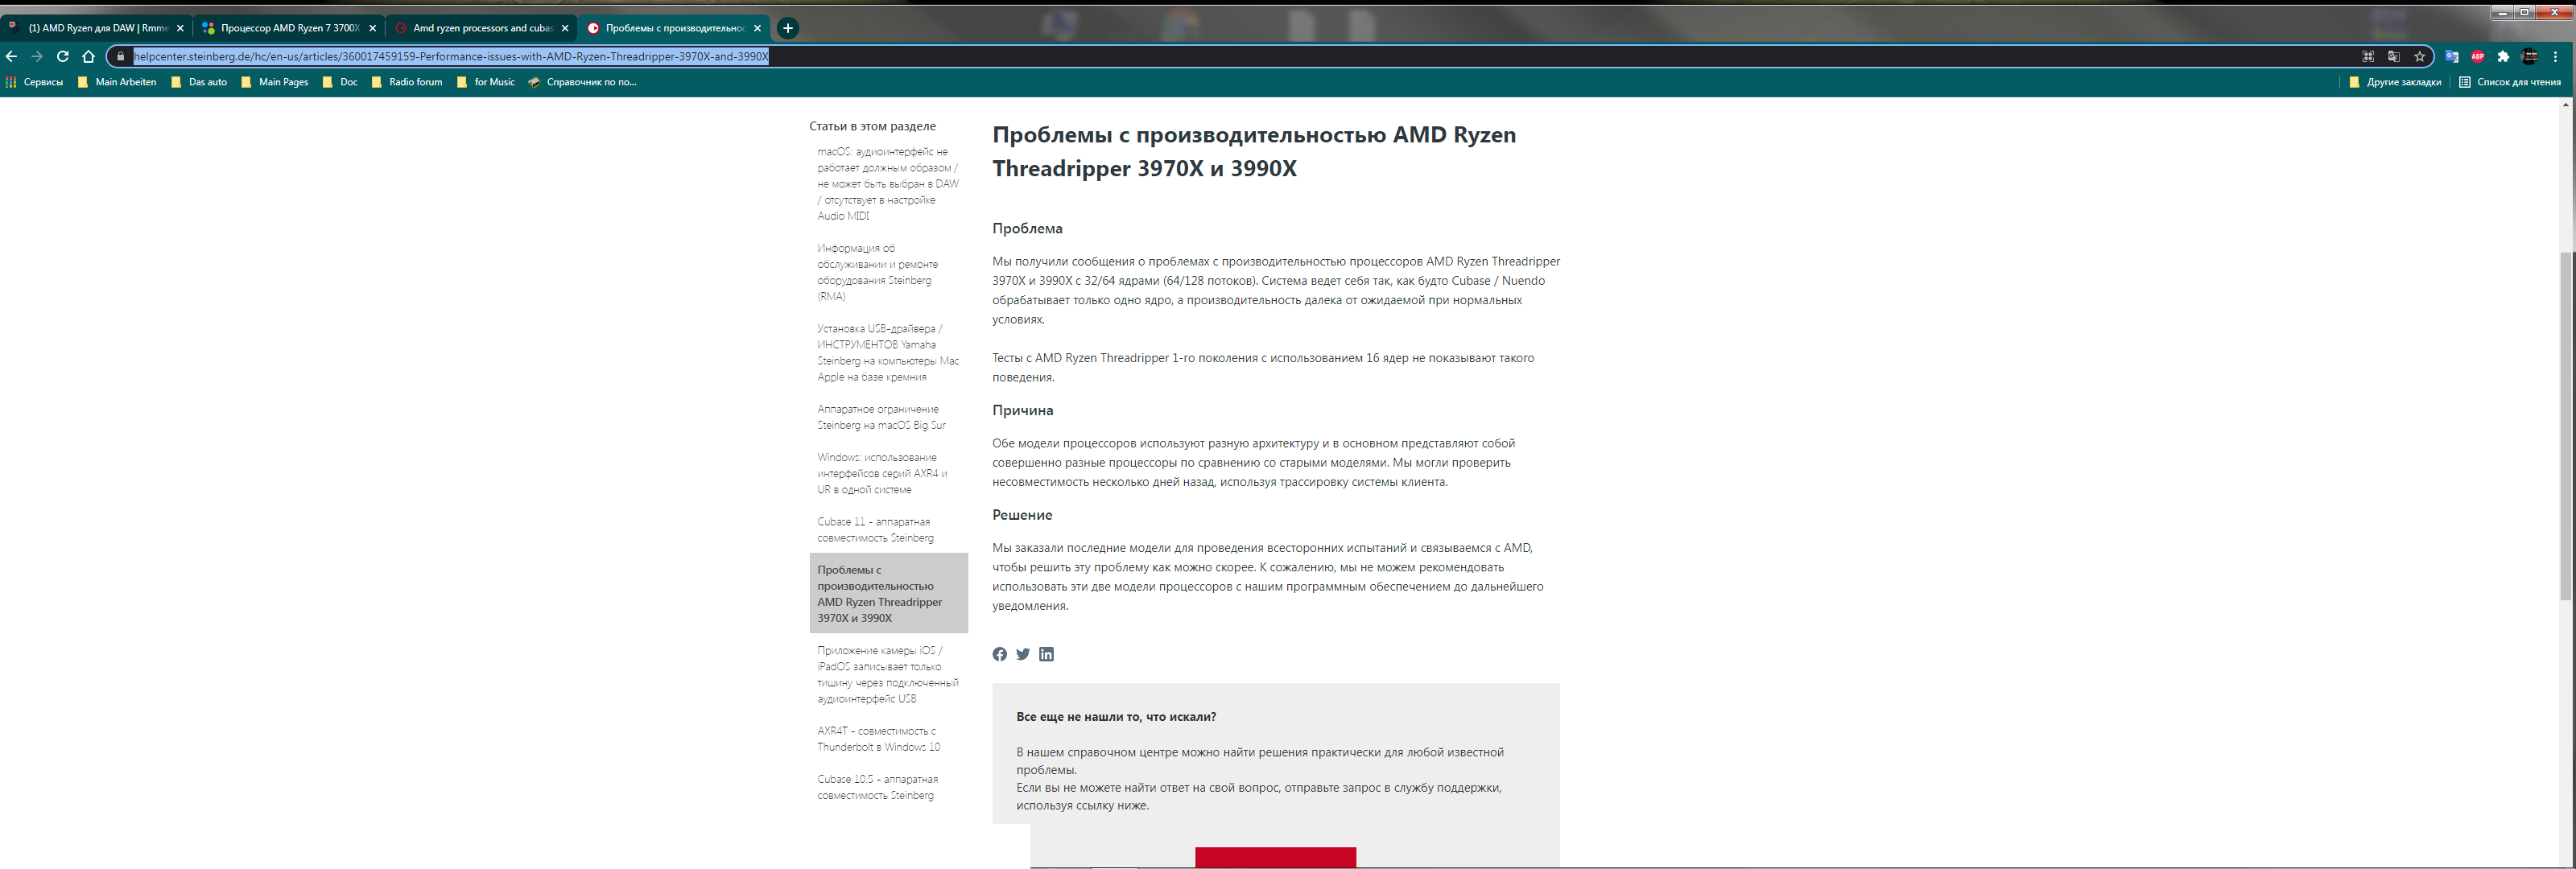The height and width of the screenshot is (869, 2576).
Task: Close the active Проблемы с производительностью tab
Action: [x=757, y=29]
